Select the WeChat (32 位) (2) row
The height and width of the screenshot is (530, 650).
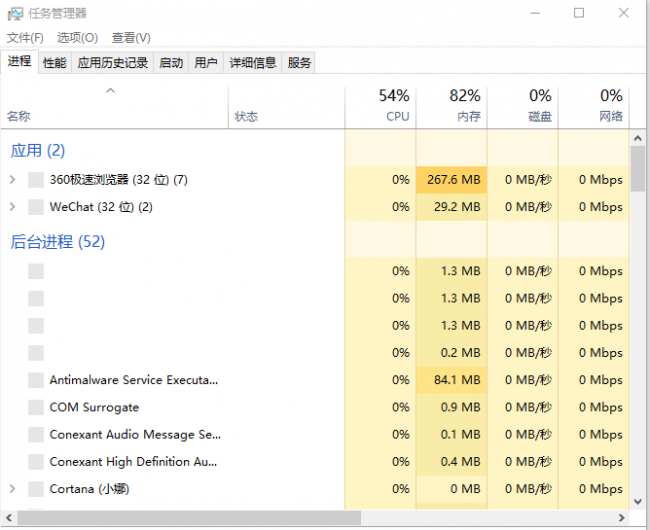click(x=315, y=207)
